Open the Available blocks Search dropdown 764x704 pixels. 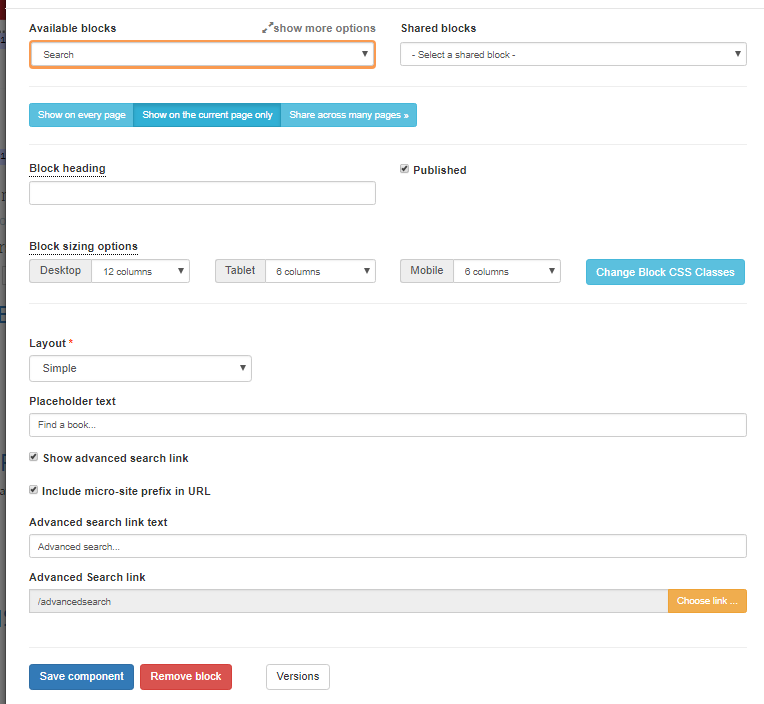coord(202,54)
